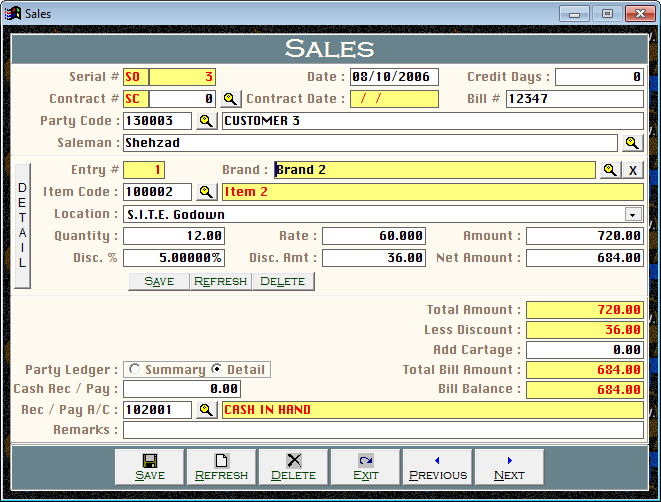This screenshot has height=502, width=661.
Task: Click the Cash Rec / Pay field
Action: point(182,389)
